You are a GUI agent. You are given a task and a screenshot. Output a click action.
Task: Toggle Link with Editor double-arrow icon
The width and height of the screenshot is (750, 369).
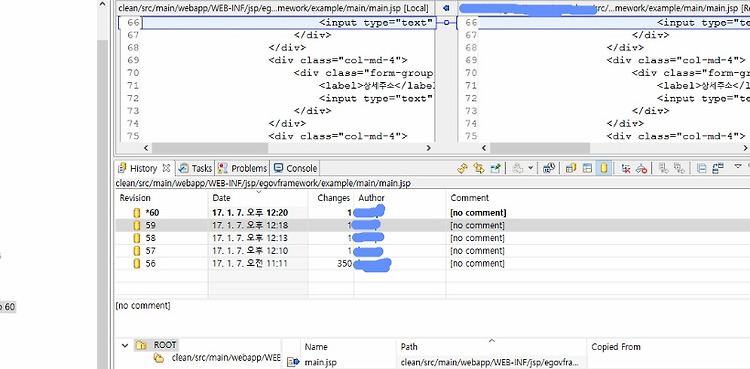tap(478, 168)
